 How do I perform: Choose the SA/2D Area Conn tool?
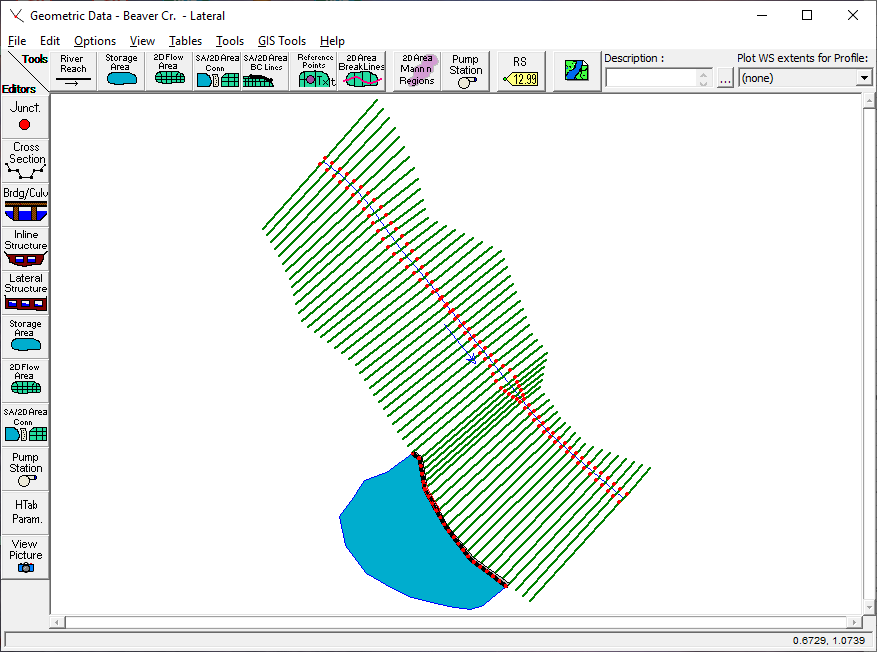point(216,71)
